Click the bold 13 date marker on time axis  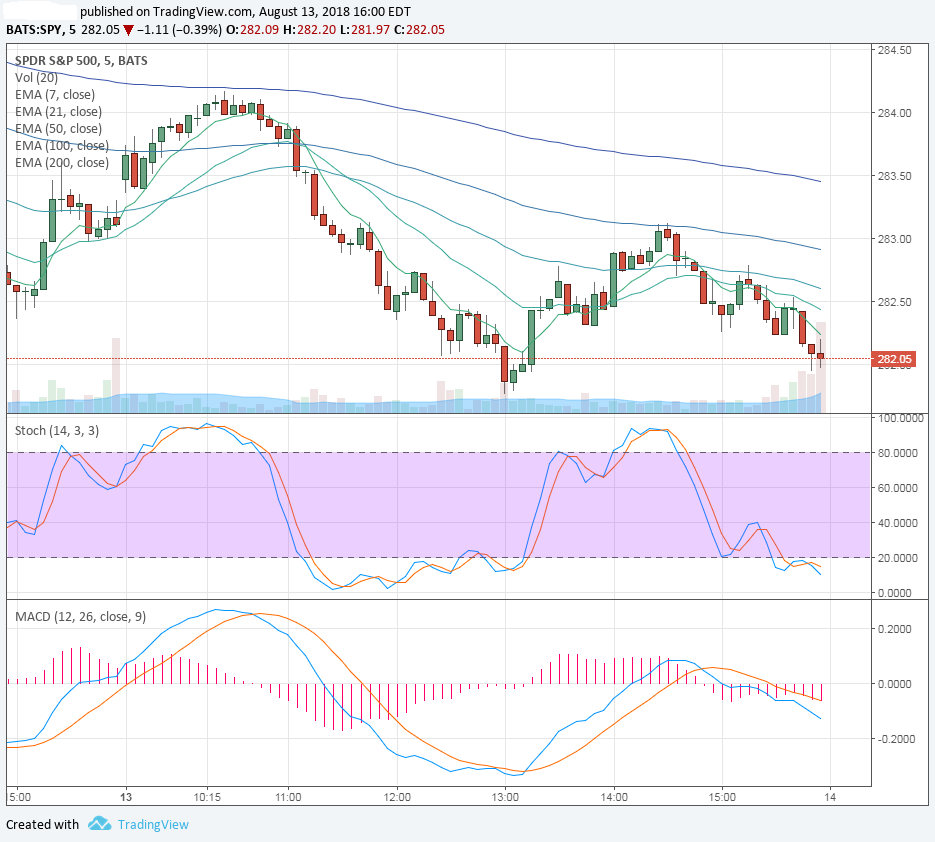pyautogui.click(x=126, y=797)
